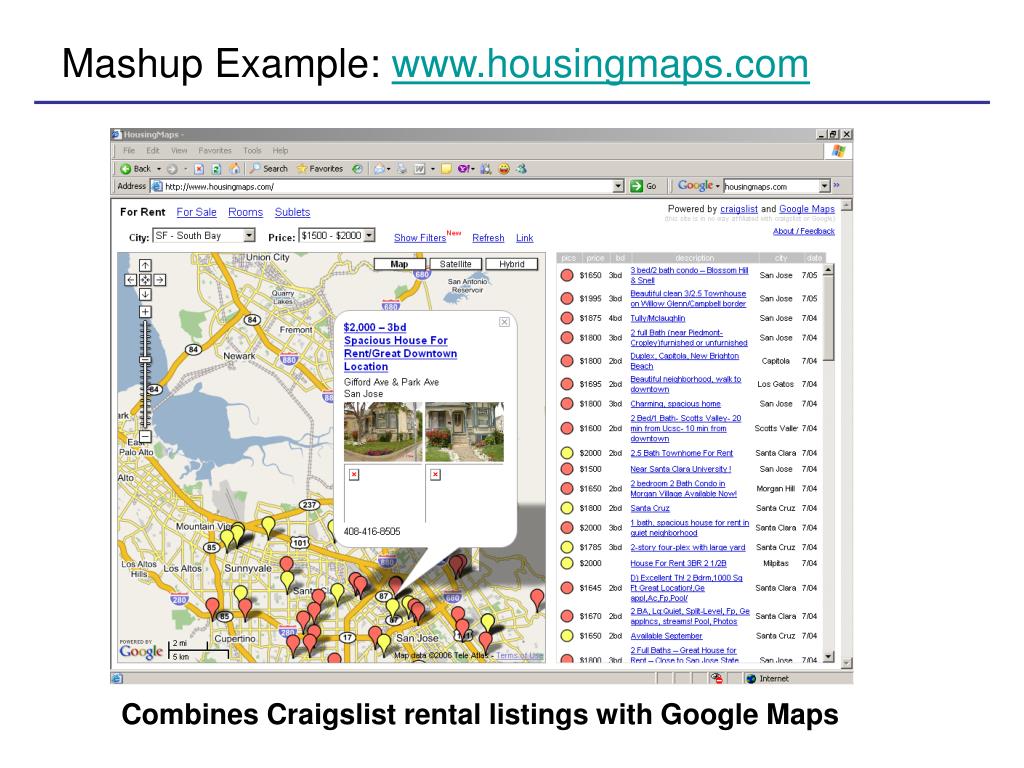Click red marker beside Charming, spacious home listing
This screenshot has width=1024, height=768.
pos(567,404)
